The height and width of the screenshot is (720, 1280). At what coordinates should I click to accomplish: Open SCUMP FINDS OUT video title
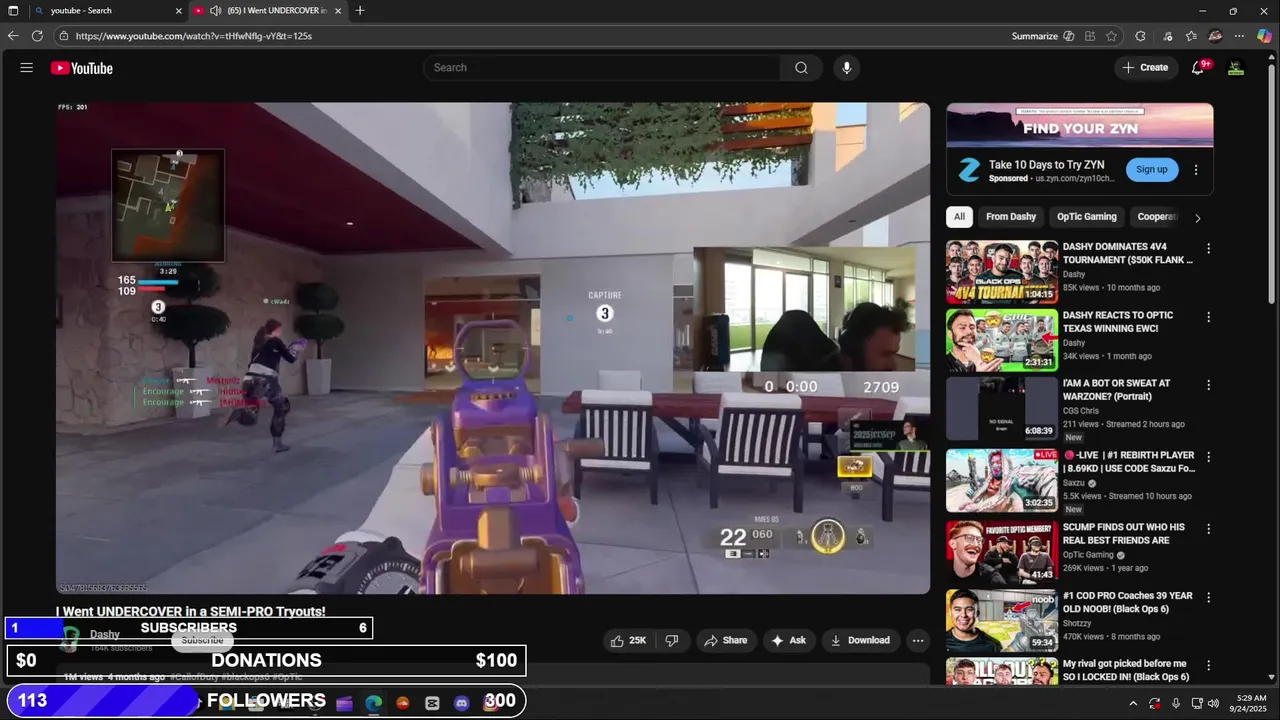tap(1124, 534)
